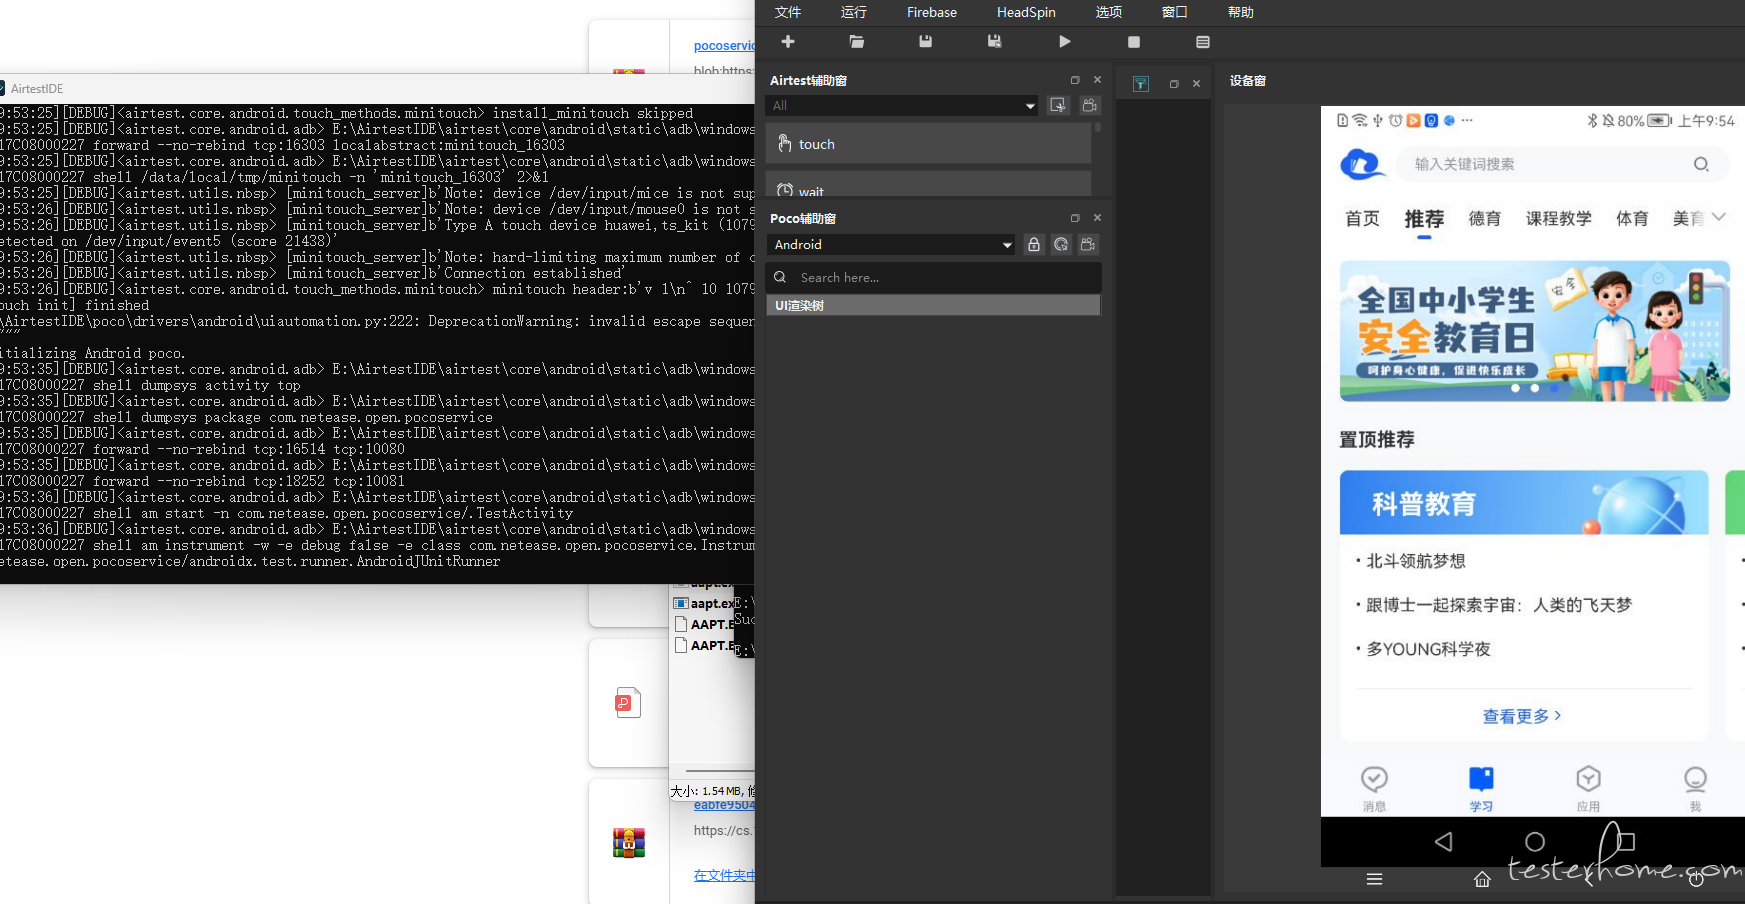This screenshot has height=904, width=1745.
Task: Open the 文件 menu
Action: click(x=788, y=12)
